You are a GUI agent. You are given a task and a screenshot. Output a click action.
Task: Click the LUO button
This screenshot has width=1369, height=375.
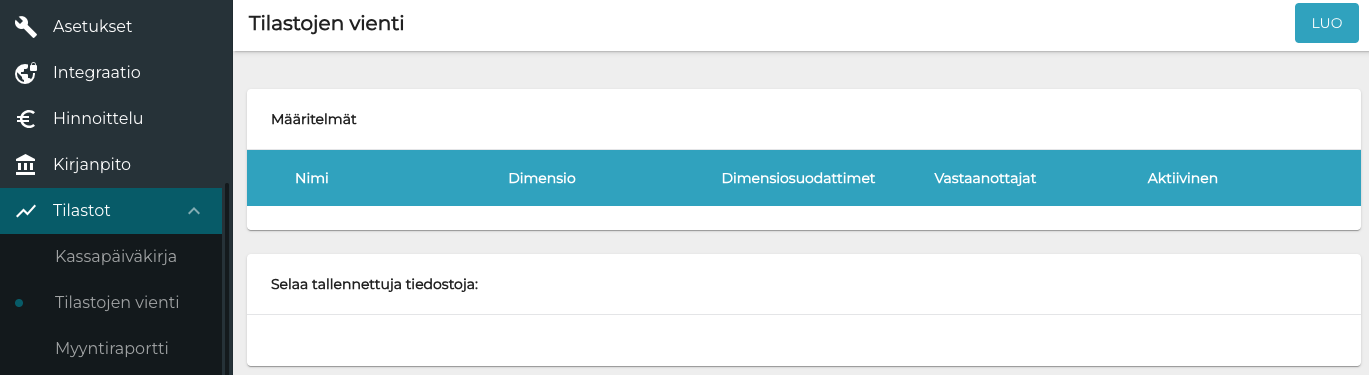coord(1326,23)
